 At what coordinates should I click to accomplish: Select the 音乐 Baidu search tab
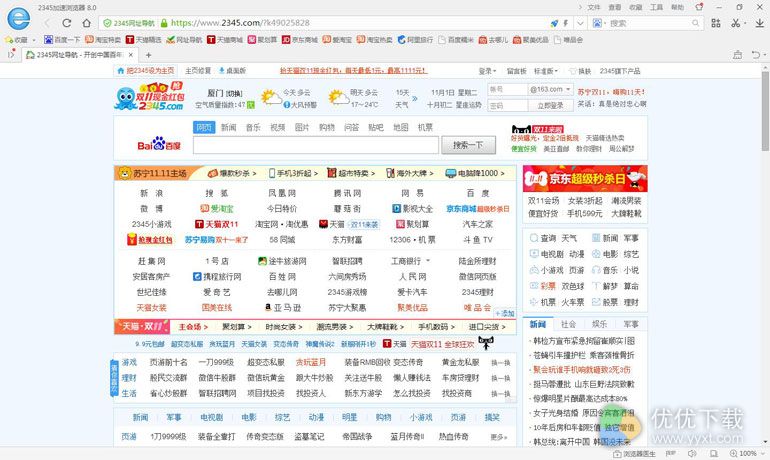pos(253,128)
